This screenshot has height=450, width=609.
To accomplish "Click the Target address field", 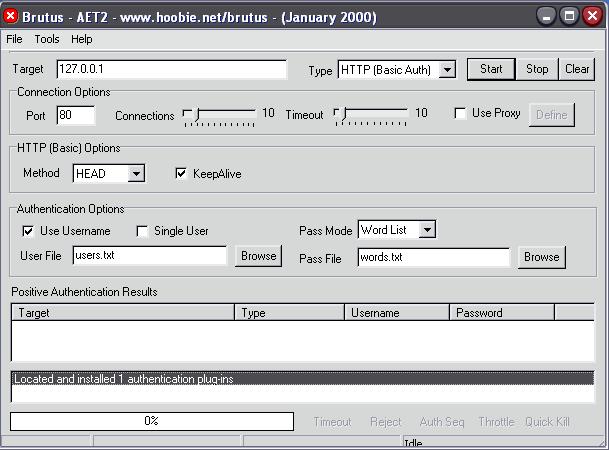I will click(172, 69).
